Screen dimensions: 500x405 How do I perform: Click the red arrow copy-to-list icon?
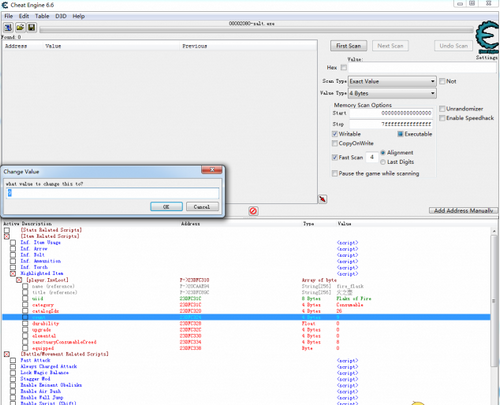pos(322,199)
